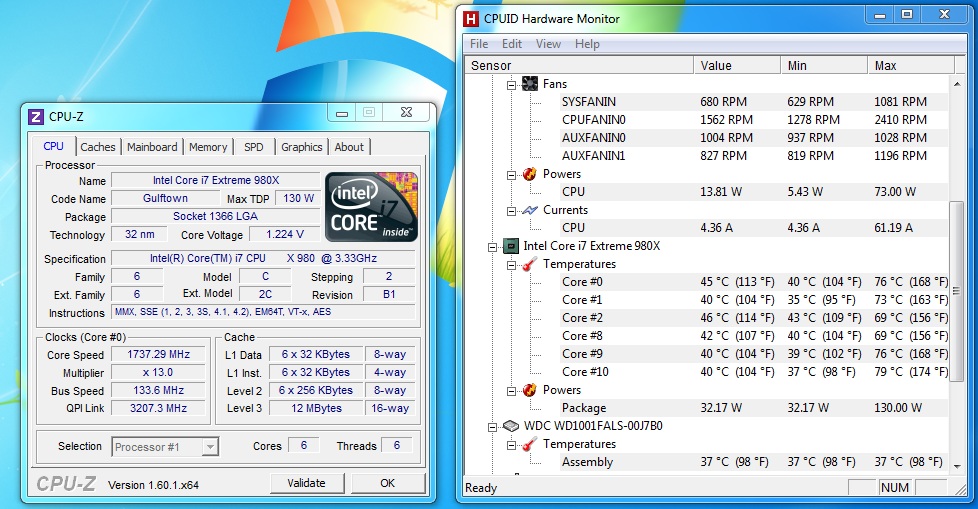Select the CPU tab in CPU-Z

click(x=53, y=146)
